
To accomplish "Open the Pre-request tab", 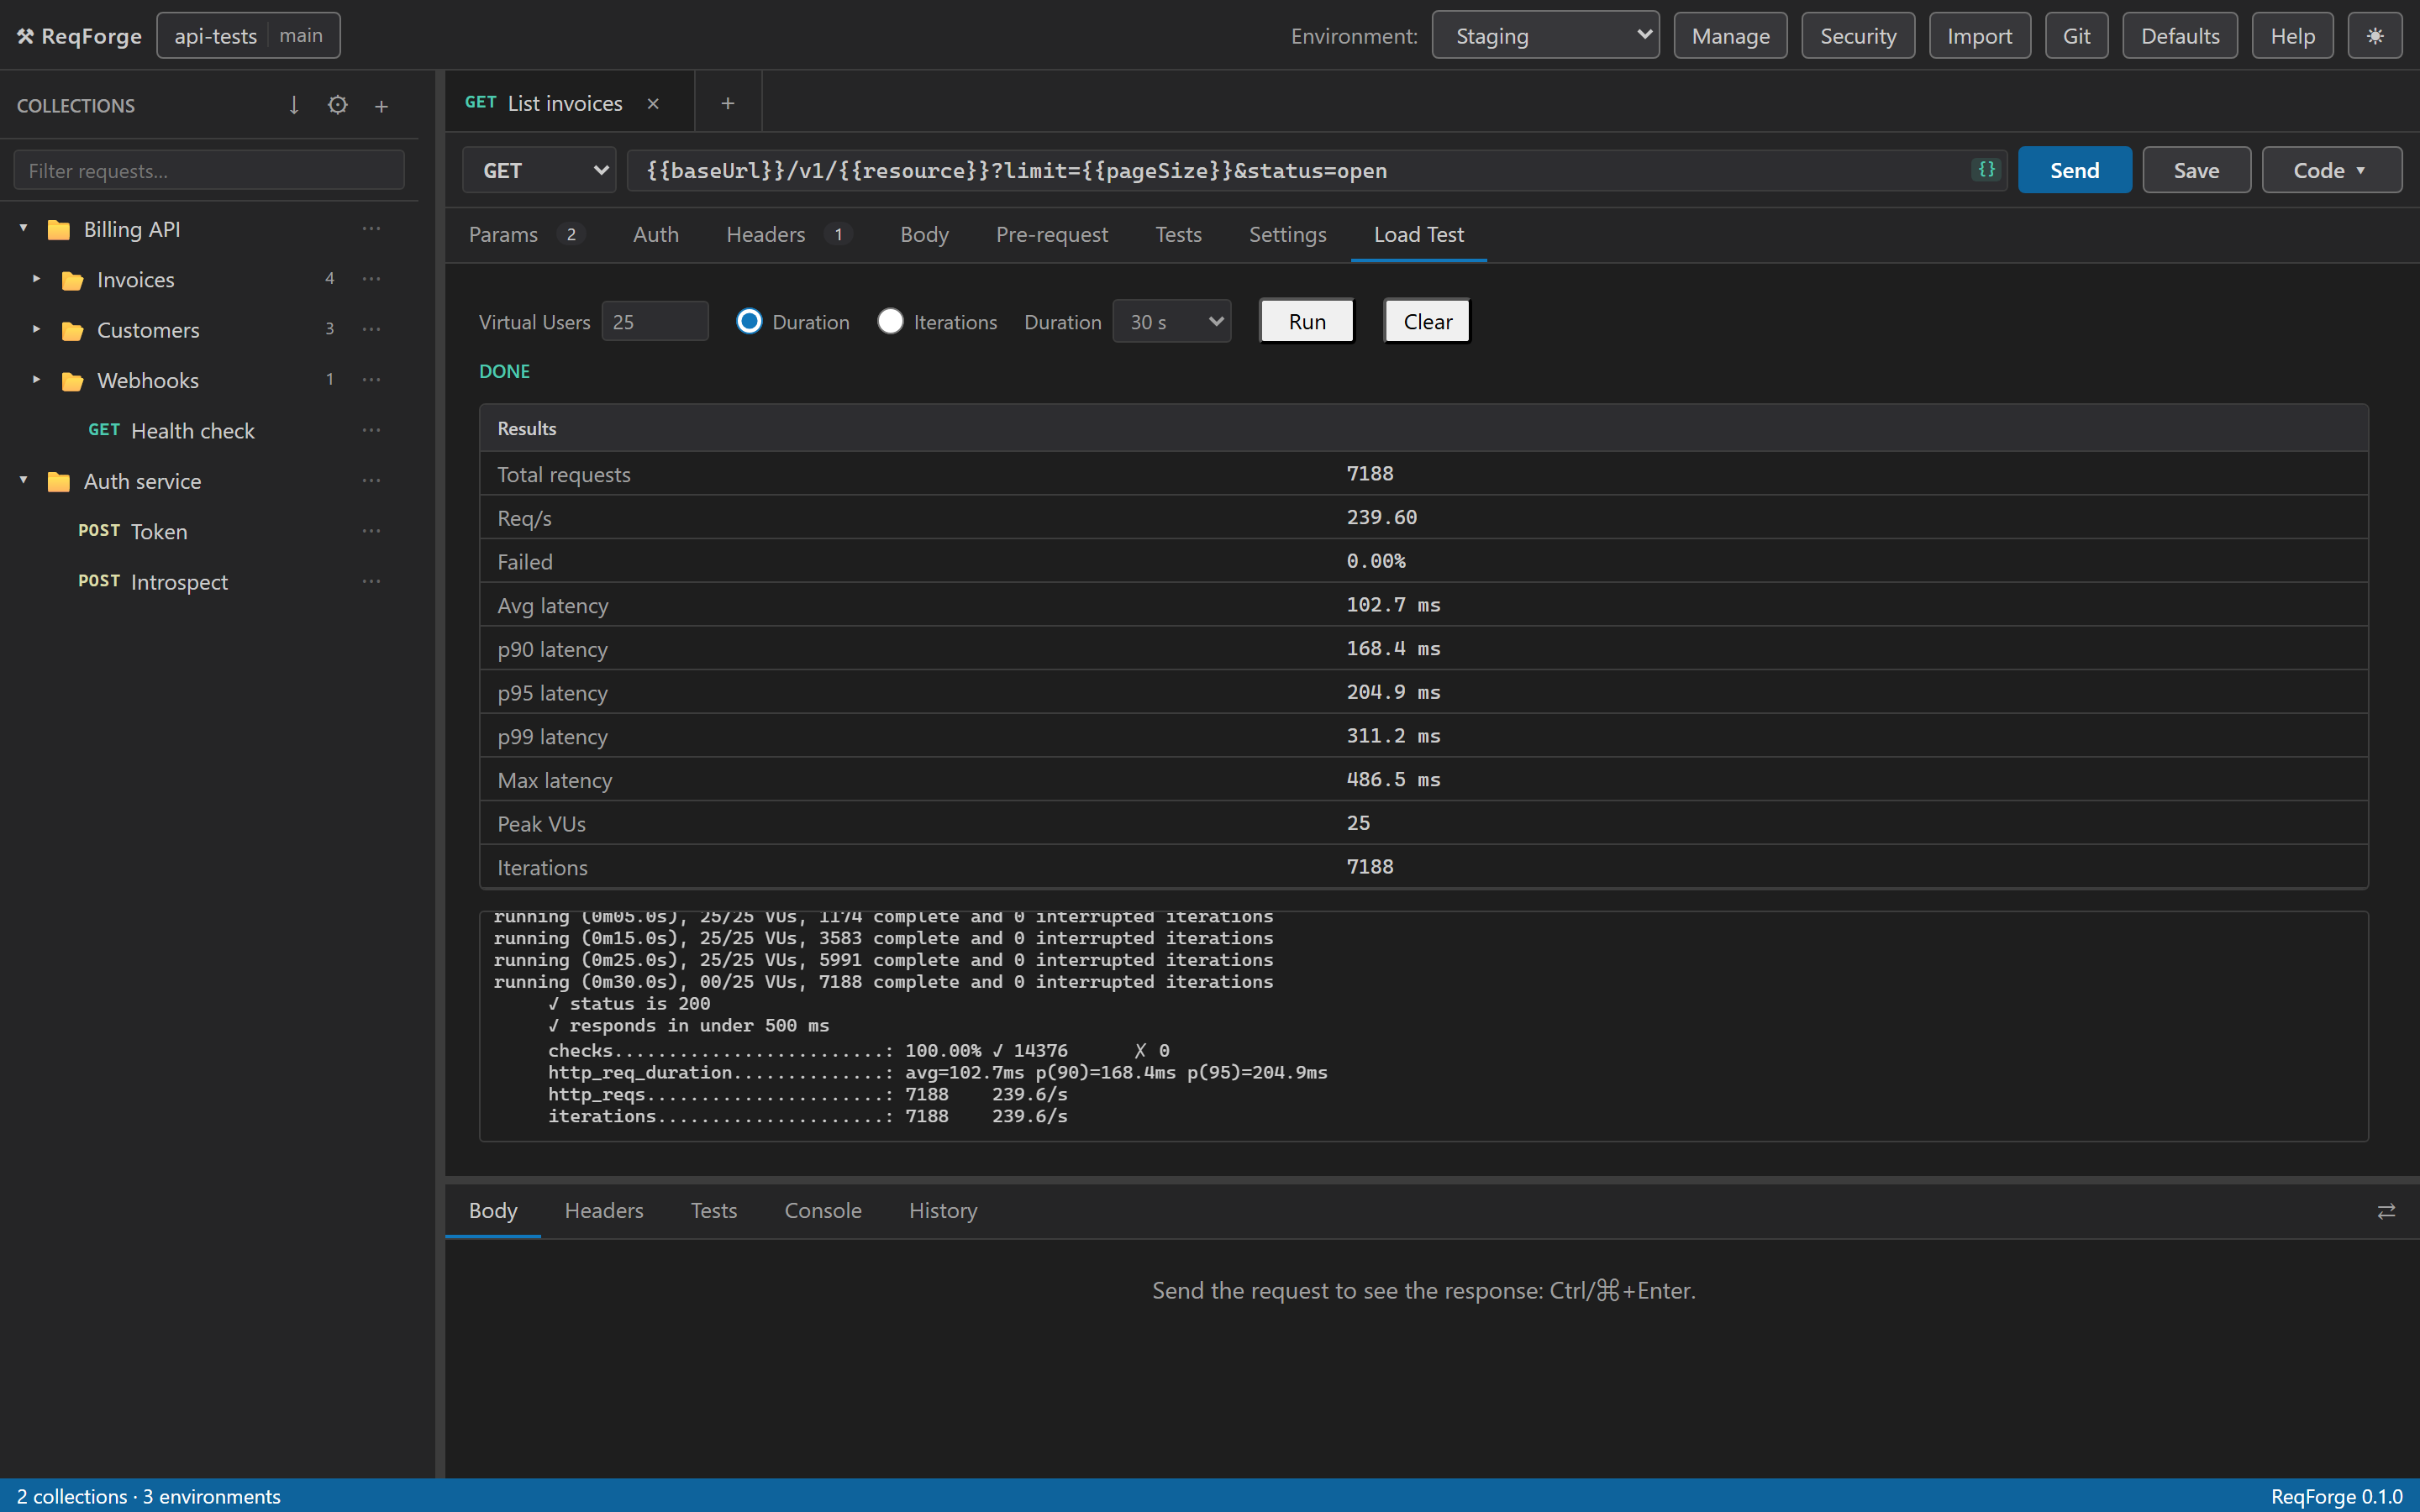I will click(x=1052, y=234).
